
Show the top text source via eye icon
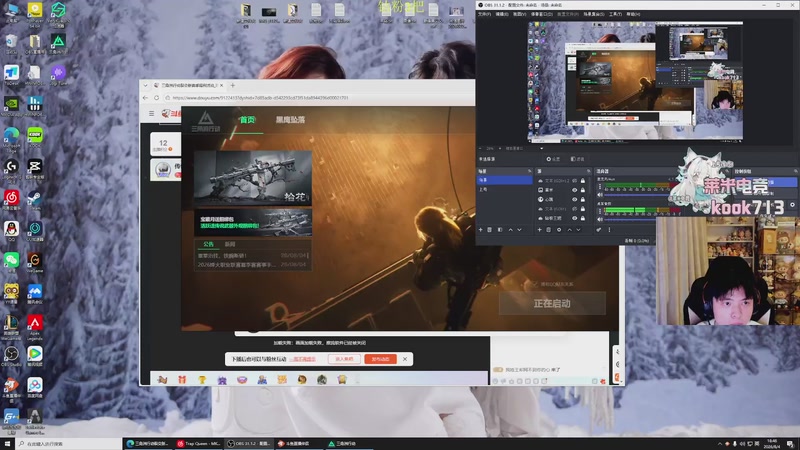click(x=574, y=181)
